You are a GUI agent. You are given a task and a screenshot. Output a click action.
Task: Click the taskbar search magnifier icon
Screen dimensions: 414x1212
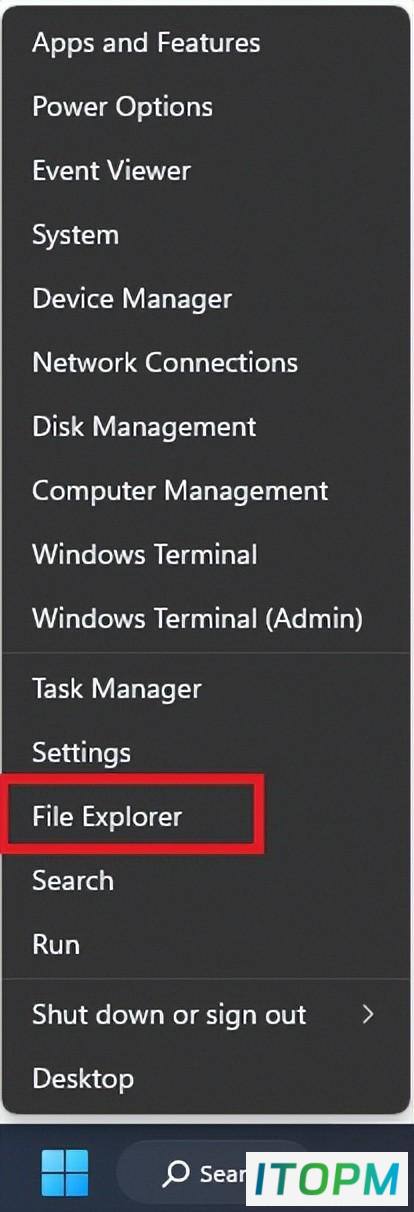pos(177,1173)
